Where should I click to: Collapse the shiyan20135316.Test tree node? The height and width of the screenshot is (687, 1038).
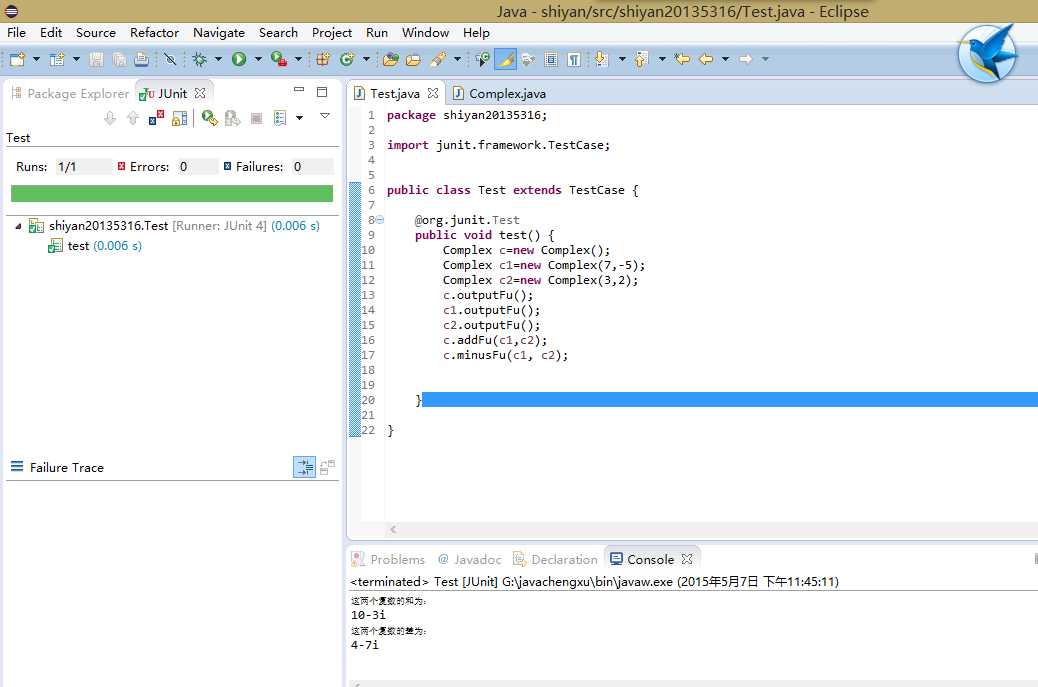[x=18, y=226]
